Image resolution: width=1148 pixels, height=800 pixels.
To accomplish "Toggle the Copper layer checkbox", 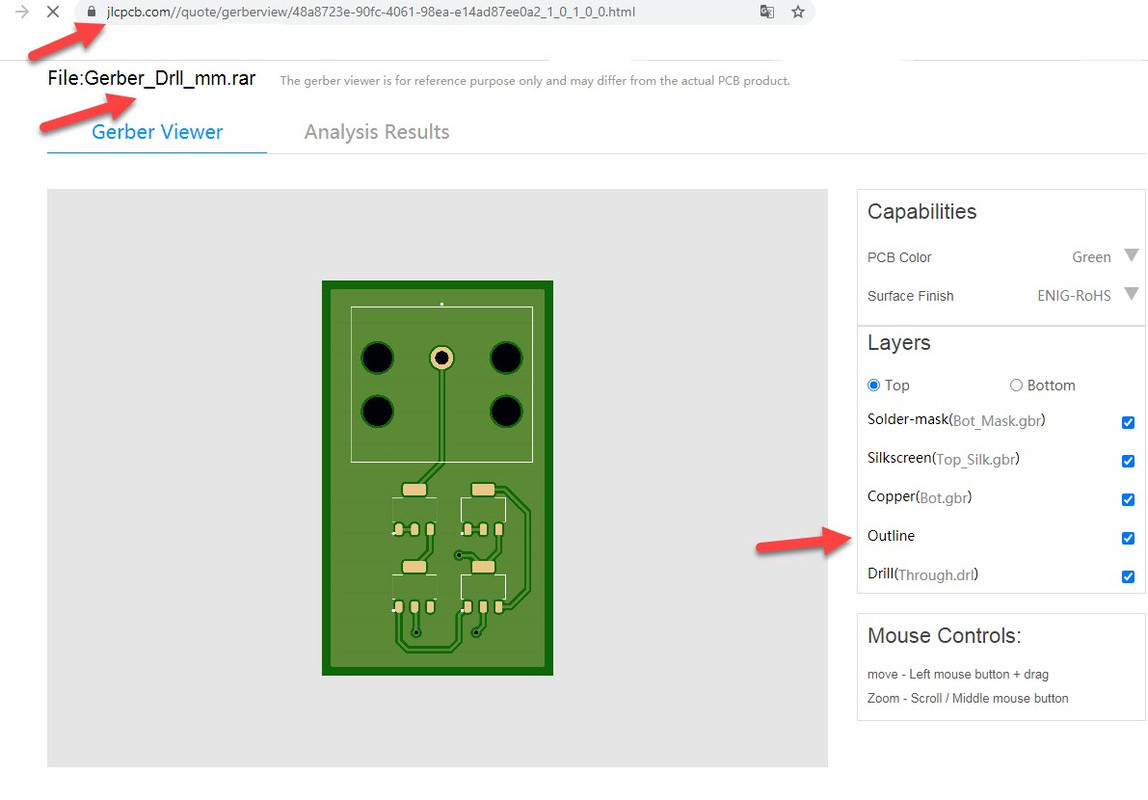I will point(1128,499).
